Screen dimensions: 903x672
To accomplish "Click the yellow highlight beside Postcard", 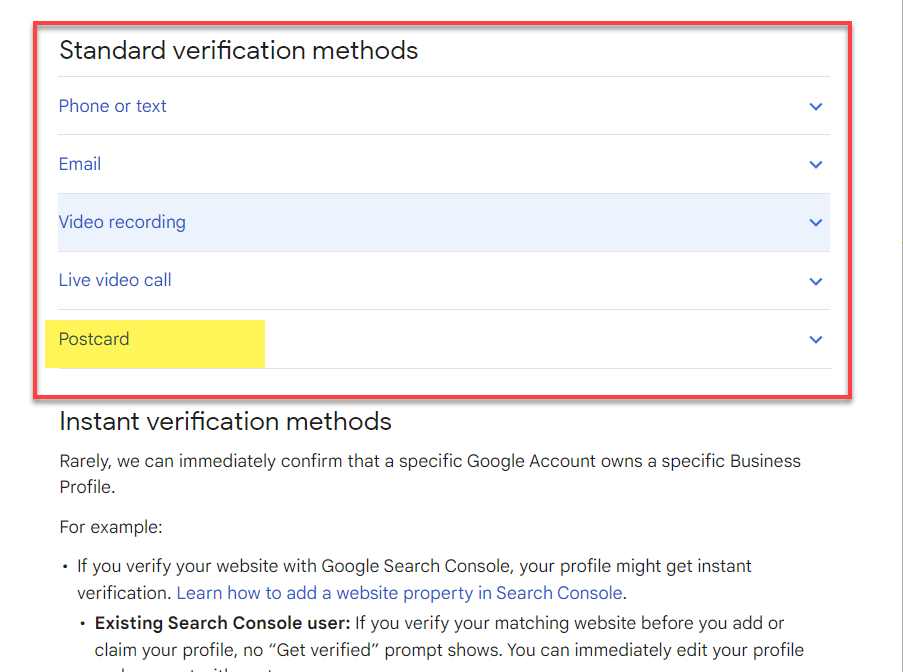I will point(200,344).
